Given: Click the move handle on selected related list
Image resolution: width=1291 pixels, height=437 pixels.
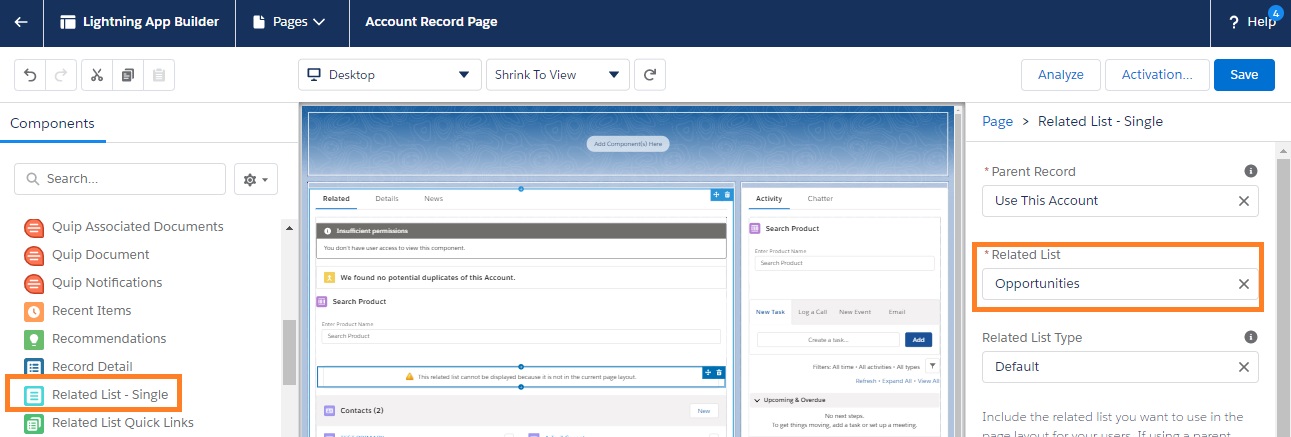Looking at the screenshot, I should coord(708,372).
